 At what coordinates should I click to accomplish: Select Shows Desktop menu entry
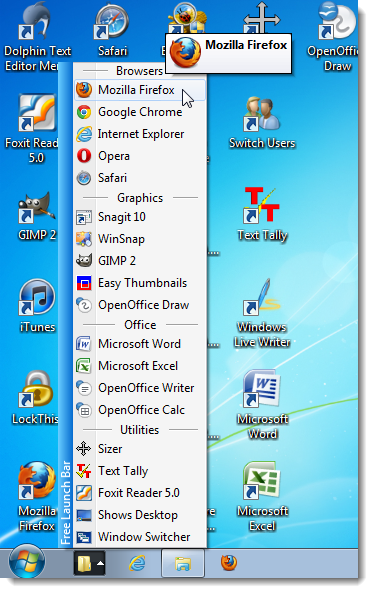[140, 515]
